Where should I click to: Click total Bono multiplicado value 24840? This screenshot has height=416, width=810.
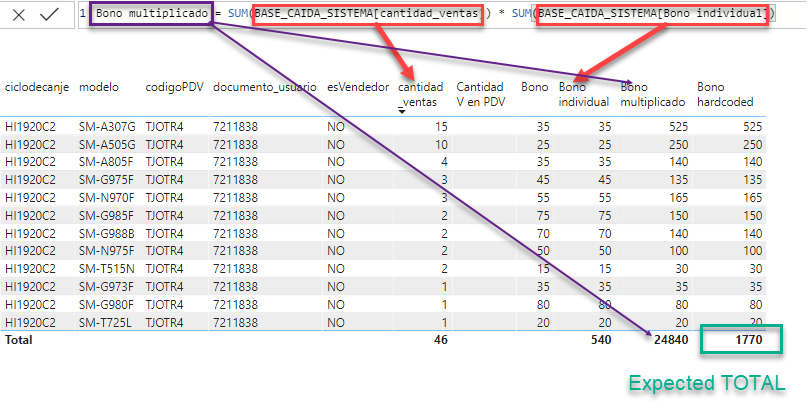(x=671, y=340)
